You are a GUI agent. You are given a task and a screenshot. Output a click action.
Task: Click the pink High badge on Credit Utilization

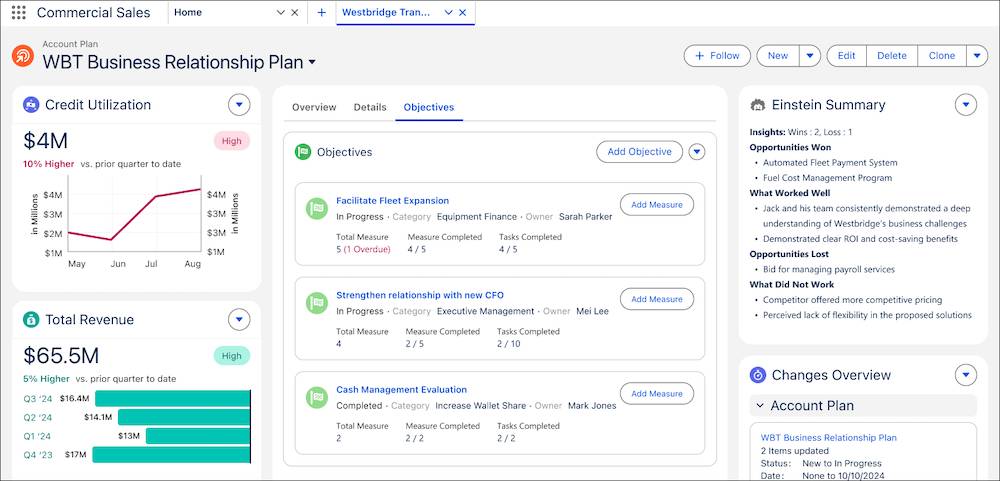point(232,141)
